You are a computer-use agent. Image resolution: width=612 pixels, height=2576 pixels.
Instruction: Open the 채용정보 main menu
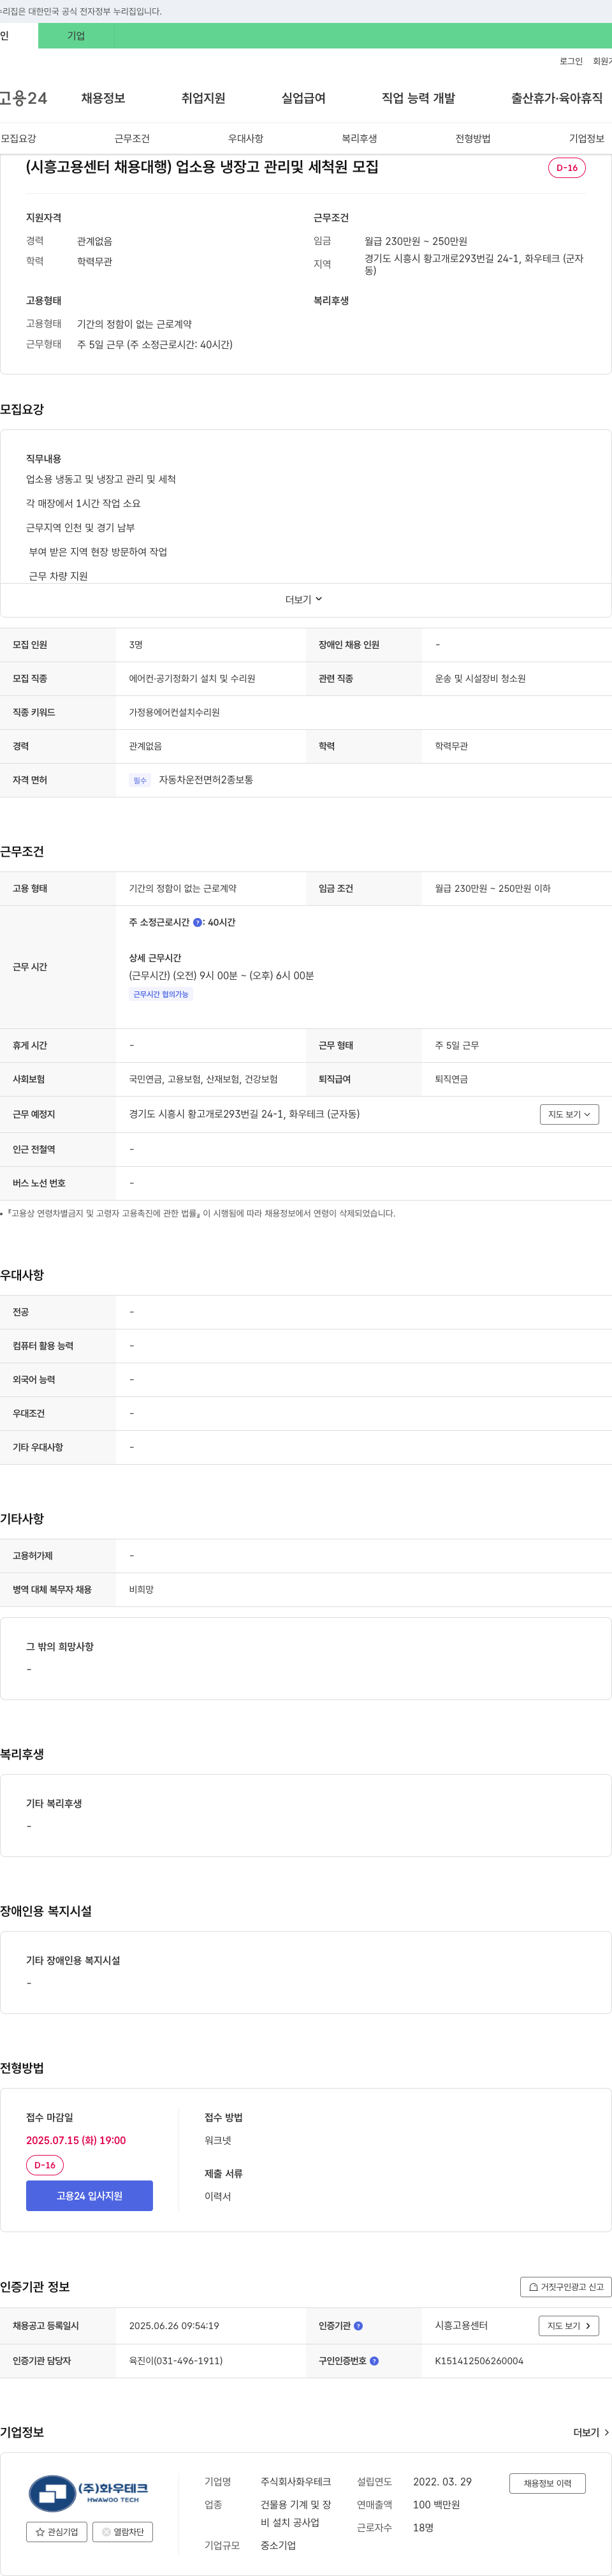tap(103, 98)
